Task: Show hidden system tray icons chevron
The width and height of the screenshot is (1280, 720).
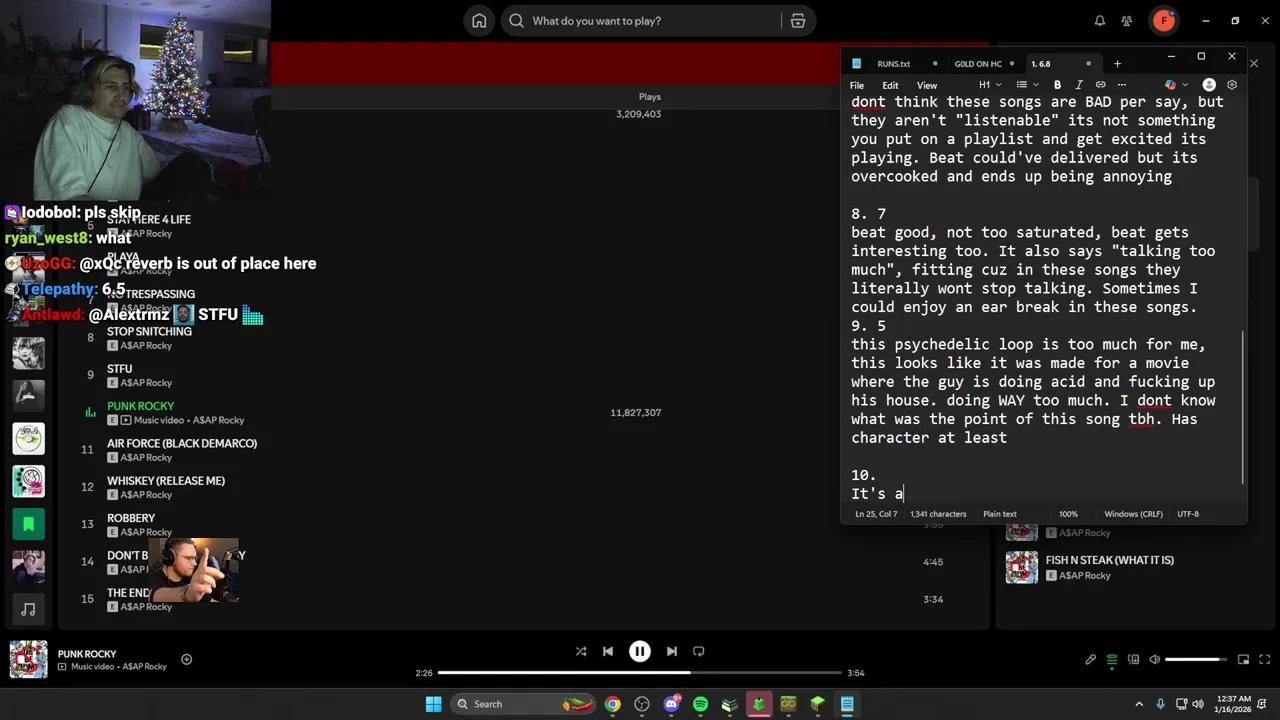Action: coord(1140,704)
